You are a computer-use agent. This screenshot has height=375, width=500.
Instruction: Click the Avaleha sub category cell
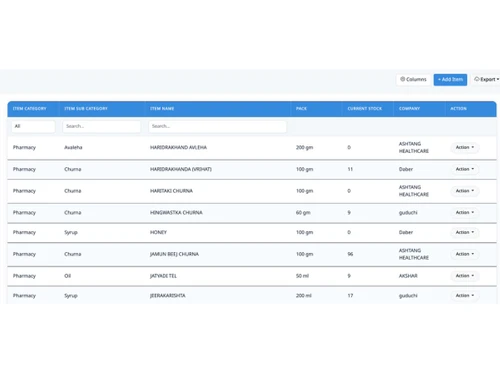pos(73,147)
